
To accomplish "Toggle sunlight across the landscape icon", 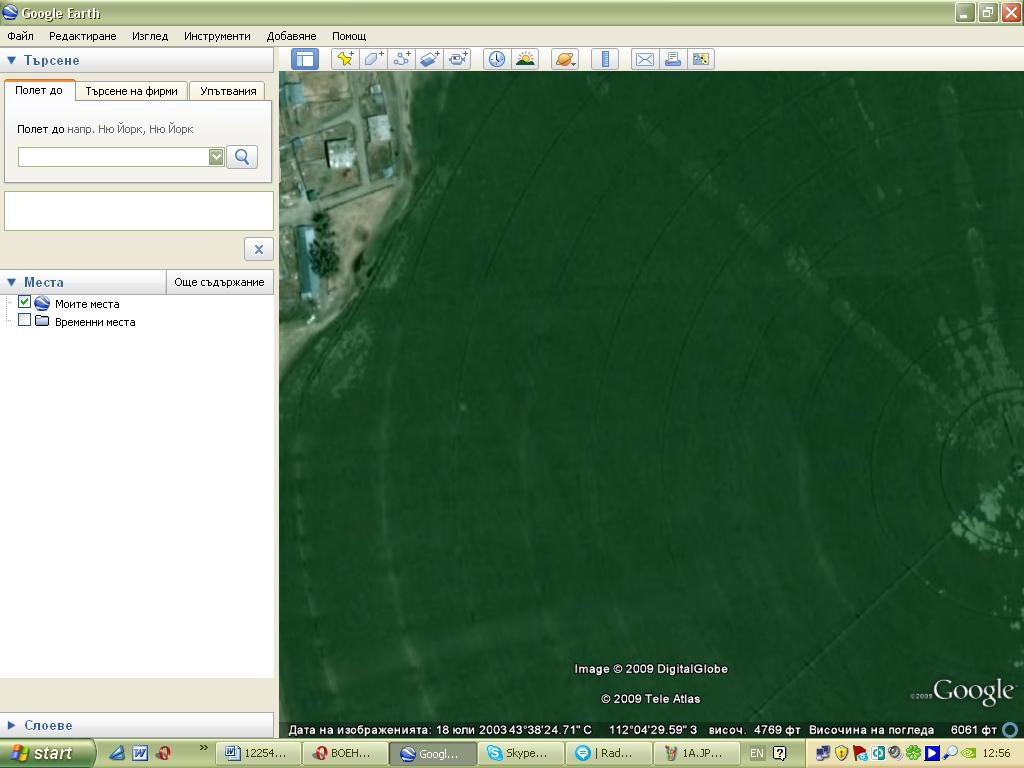I will point(525,59).
